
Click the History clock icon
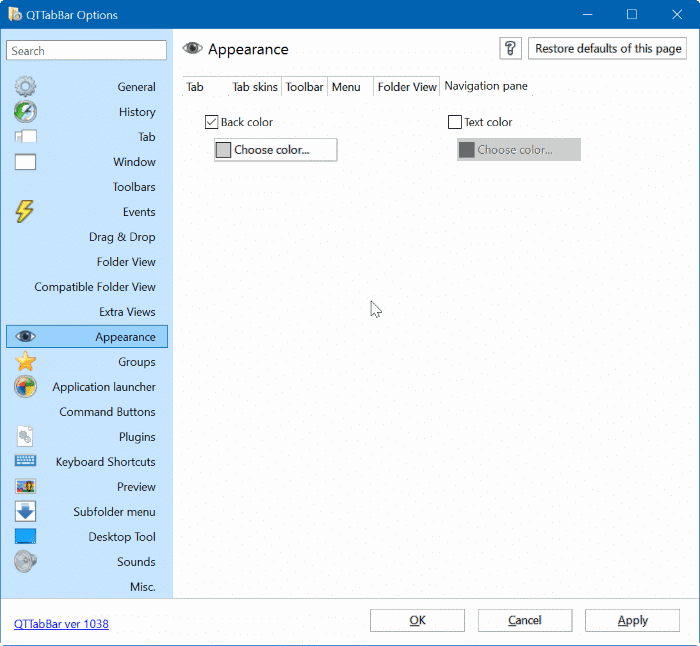pyautogui.click(x=25, y=112)
